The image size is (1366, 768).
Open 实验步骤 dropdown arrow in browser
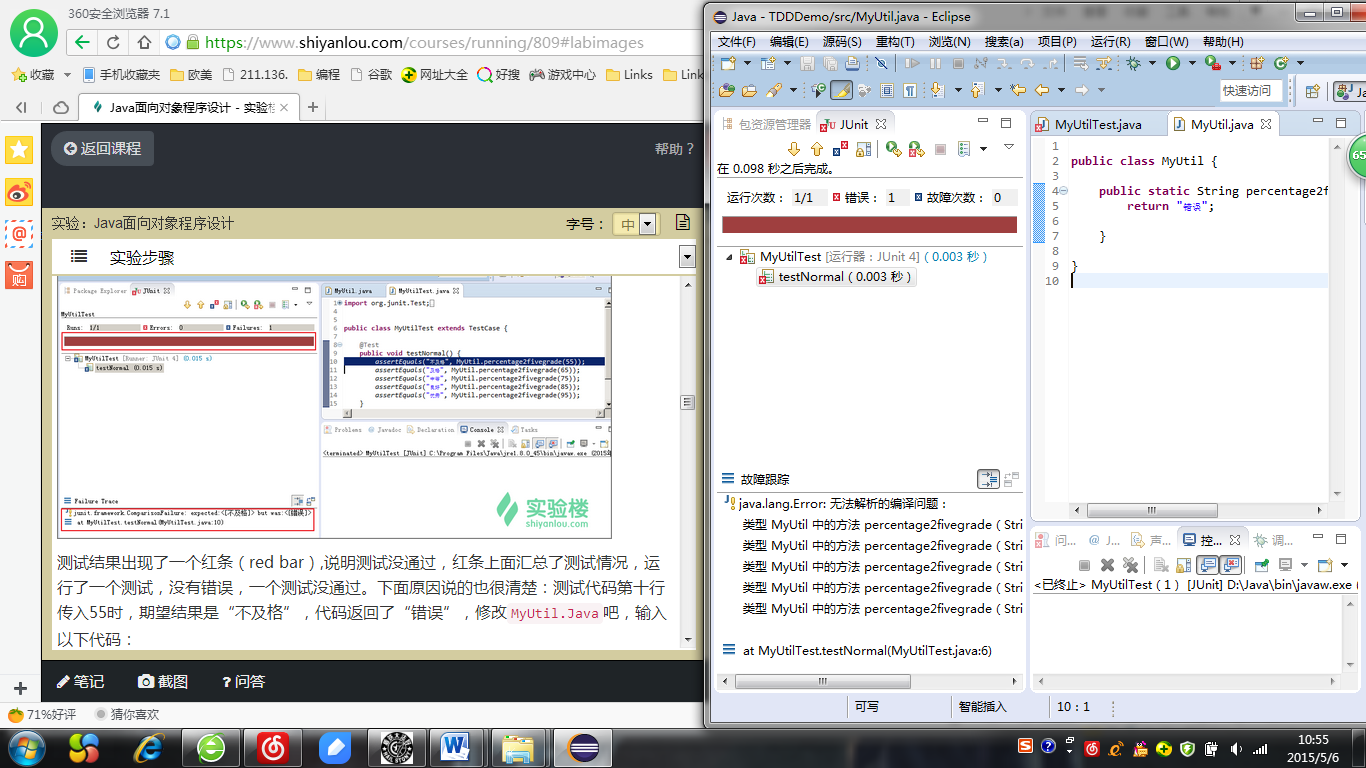click(687, 257)
